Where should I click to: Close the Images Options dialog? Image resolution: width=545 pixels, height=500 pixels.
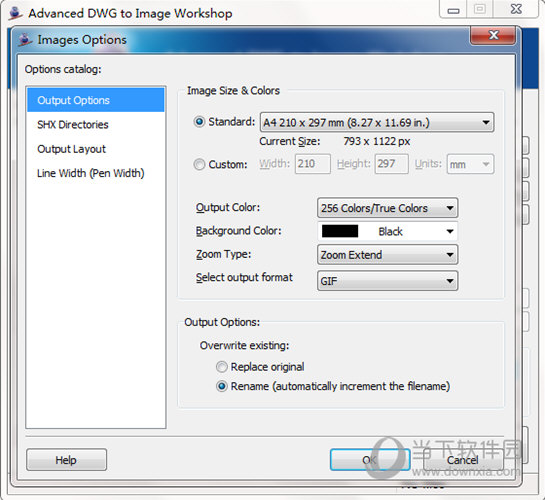click(x=493, y=35)
